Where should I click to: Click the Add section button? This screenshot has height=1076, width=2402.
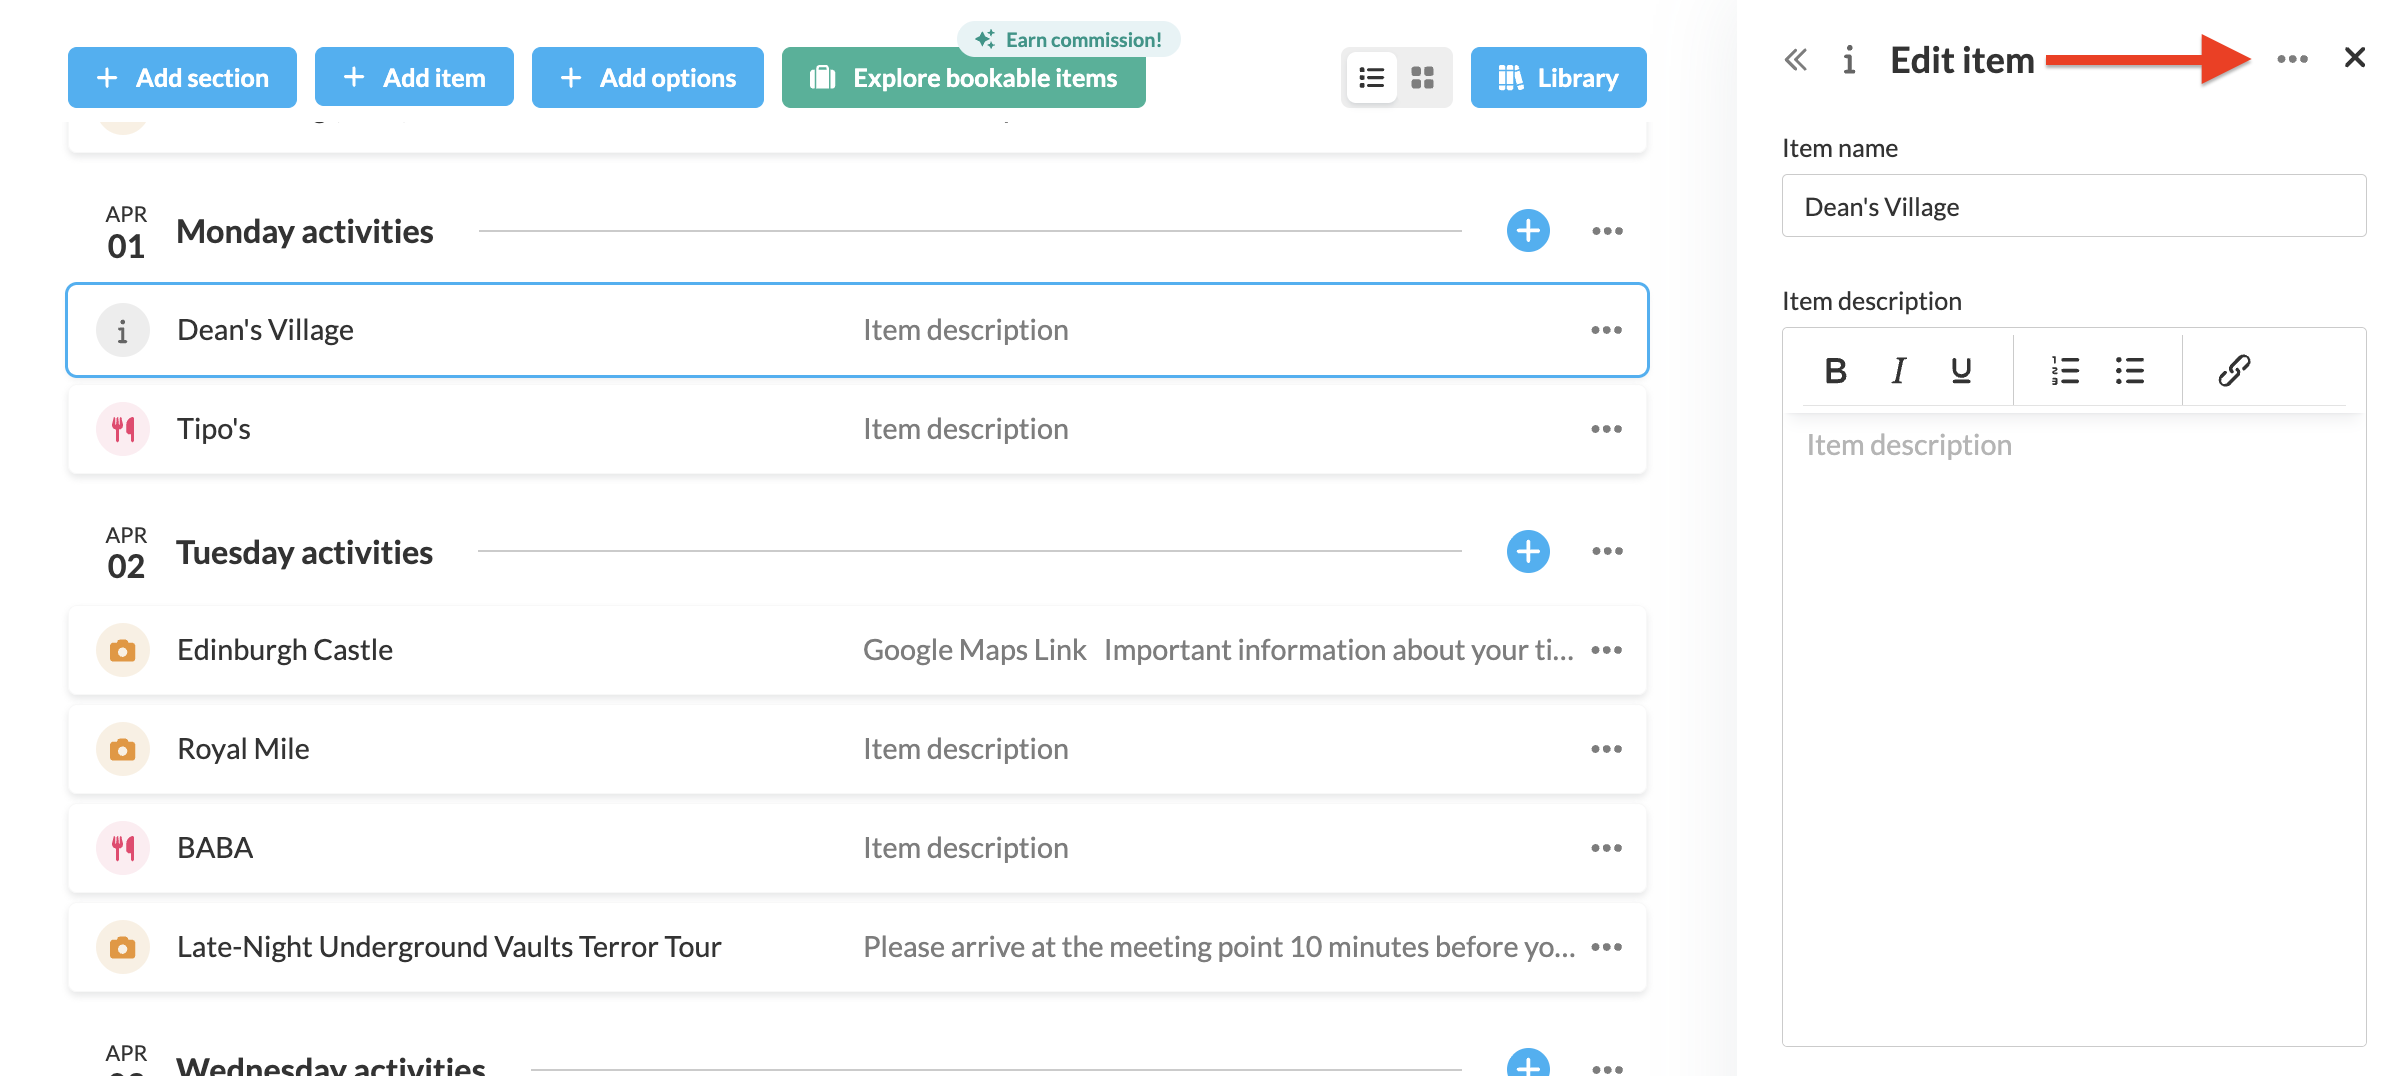(182, 78)
